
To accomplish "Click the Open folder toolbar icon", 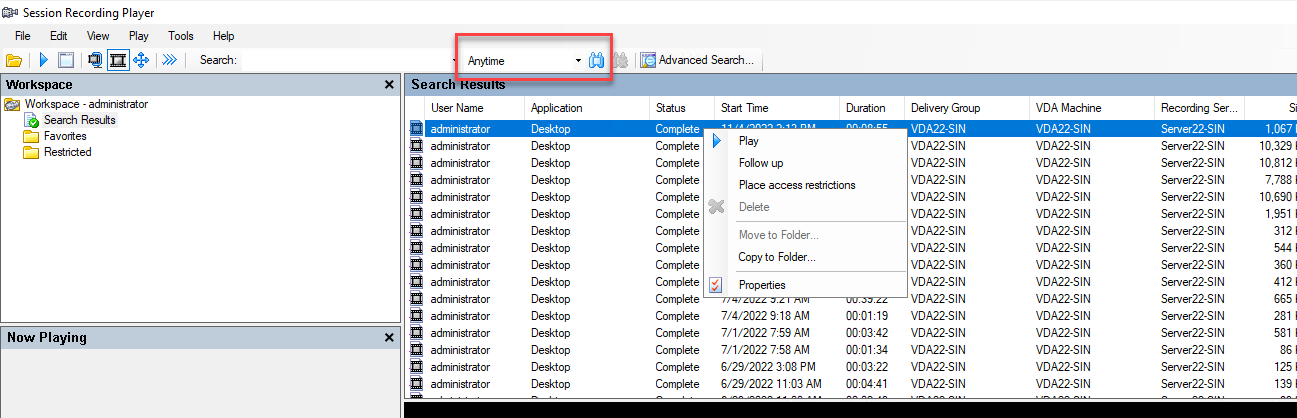I will tap(14, 60).
